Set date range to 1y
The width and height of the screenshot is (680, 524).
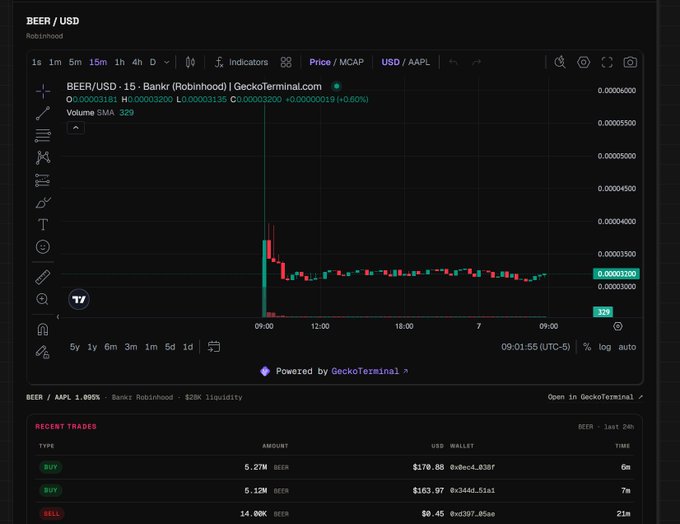coord(92,347)
